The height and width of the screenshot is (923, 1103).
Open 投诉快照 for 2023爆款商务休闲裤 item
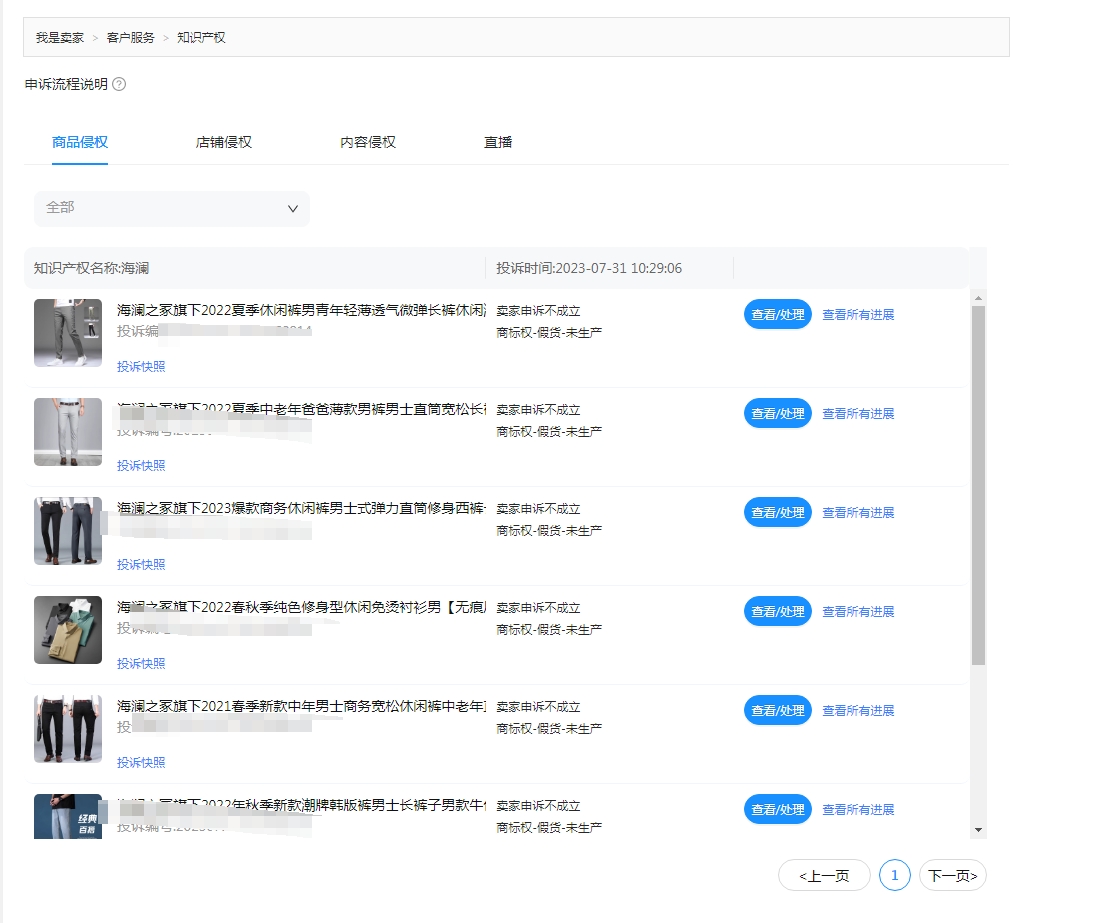(141, 565)
